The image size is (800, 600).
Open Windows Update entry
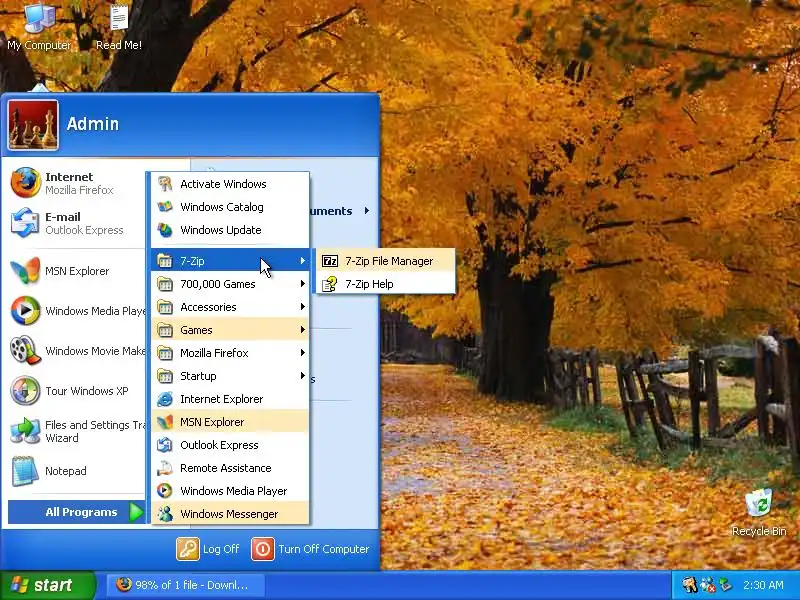[x=230, y=230]
